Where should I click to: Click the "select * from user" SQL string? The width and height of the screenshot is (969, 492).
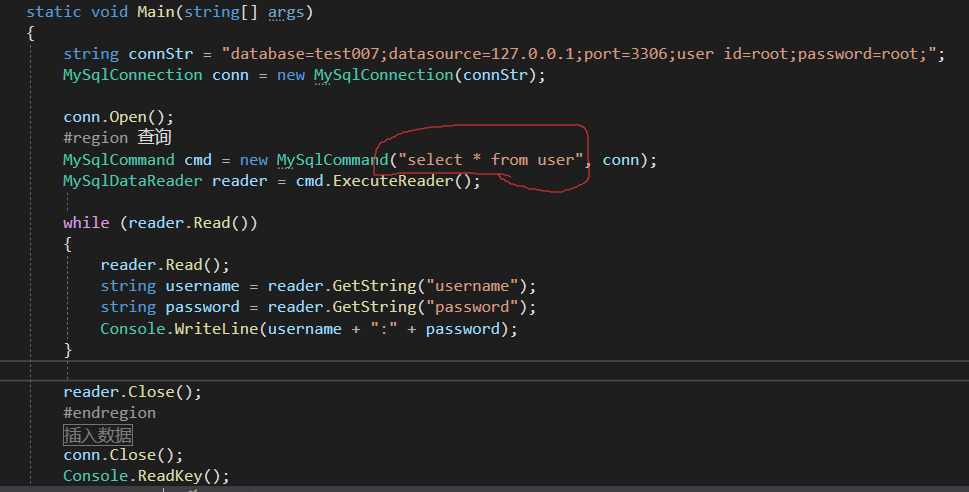[491, 159]
